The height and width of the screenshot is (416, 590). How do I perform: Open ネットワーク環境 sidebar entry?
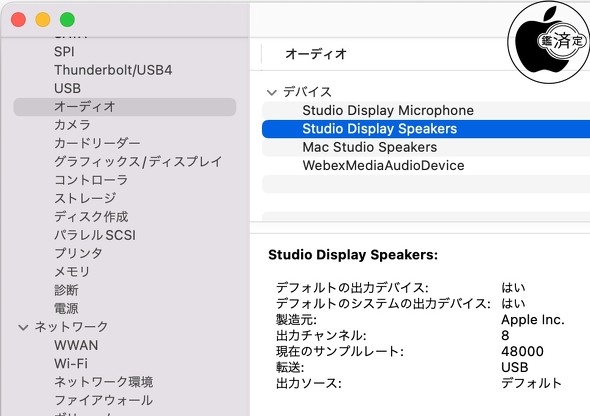coord(103,382)
